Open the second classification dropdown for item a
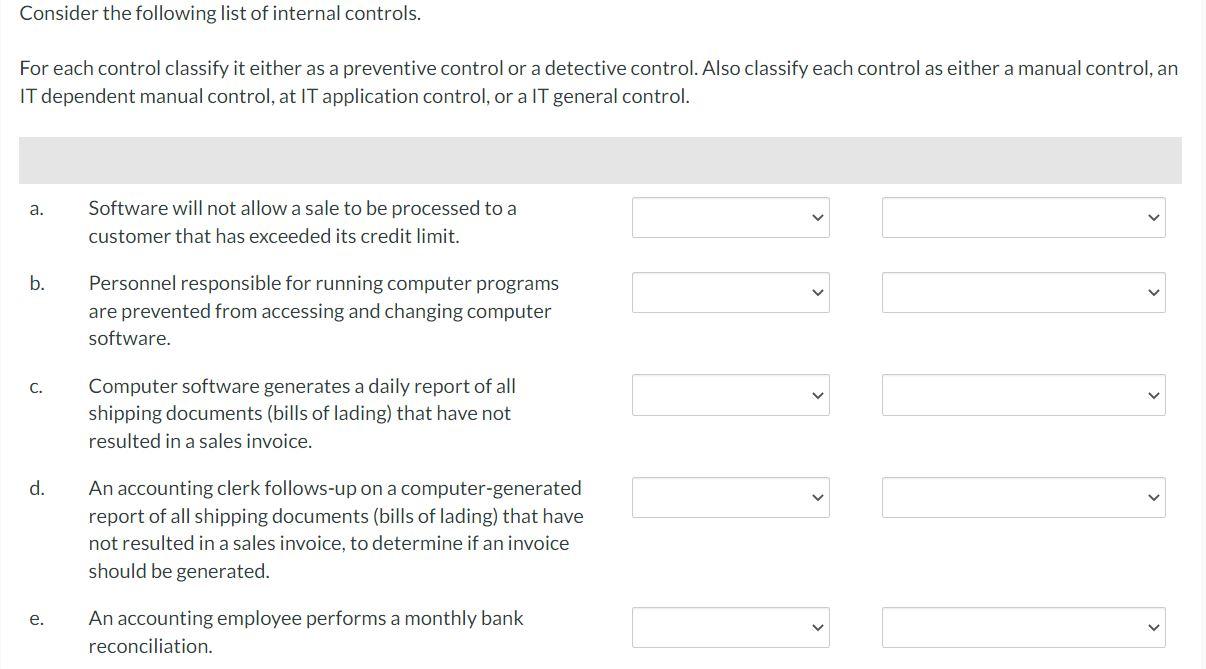The height and width of the screenshot is (669, 1206). tap(1023, 217)
